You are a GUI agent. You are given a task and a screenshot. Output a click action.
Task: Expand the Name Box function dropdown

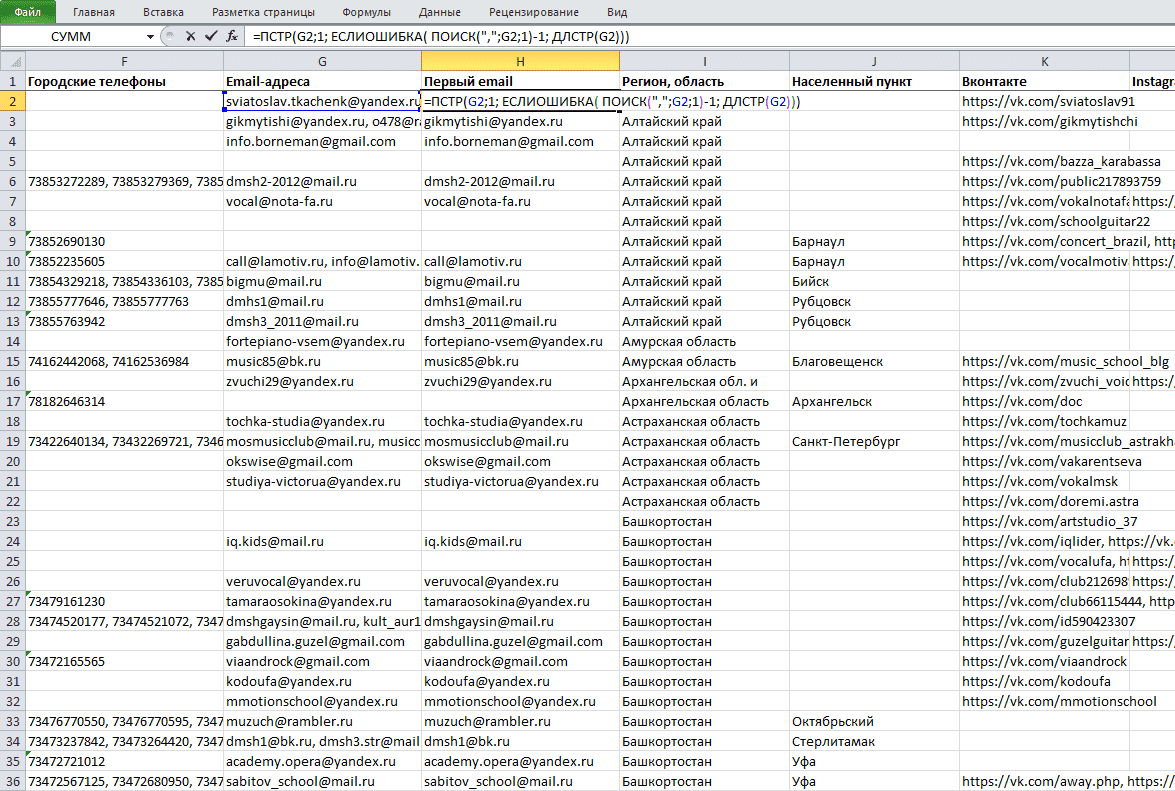click(x=151, y=36)
